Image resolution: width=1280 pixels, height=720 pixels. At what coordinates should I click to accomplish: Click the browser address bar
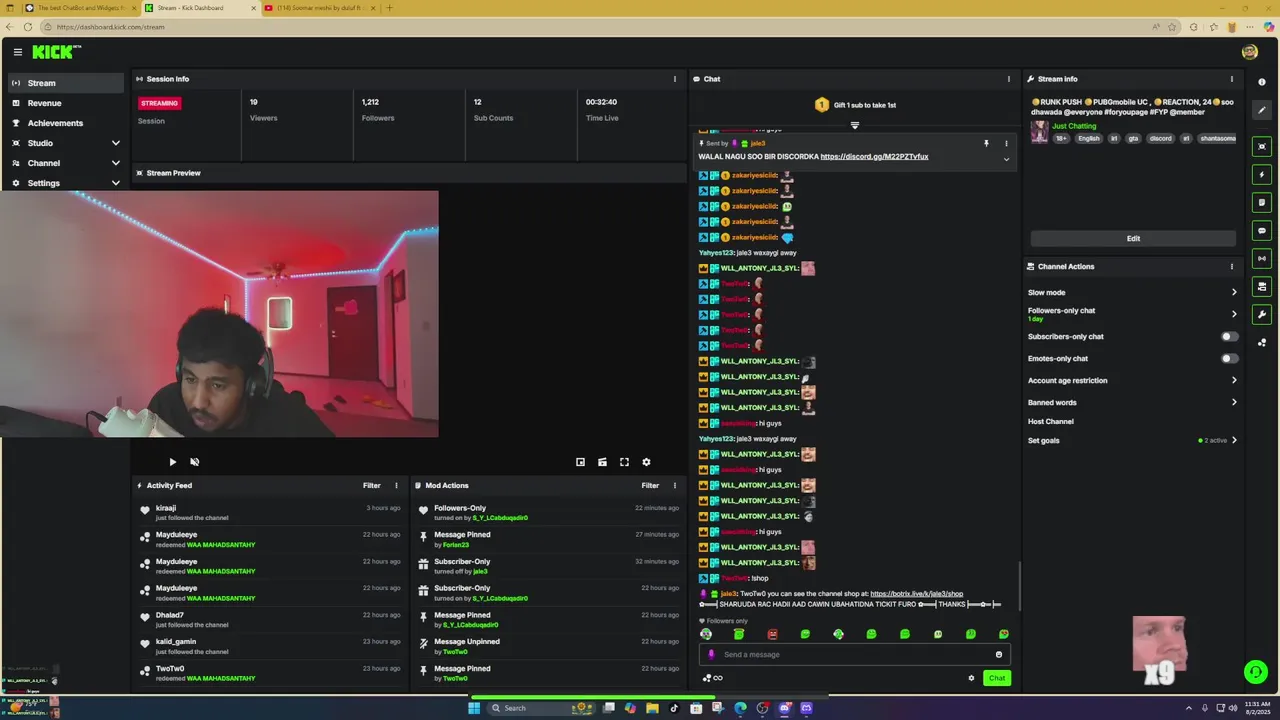(x=600, y=27)
